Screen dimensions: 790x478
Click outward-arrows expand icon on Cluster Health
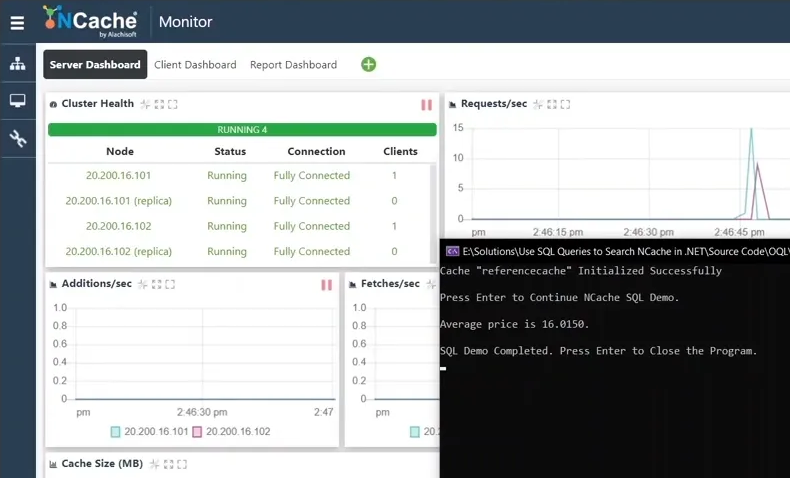tap(159, 104)
